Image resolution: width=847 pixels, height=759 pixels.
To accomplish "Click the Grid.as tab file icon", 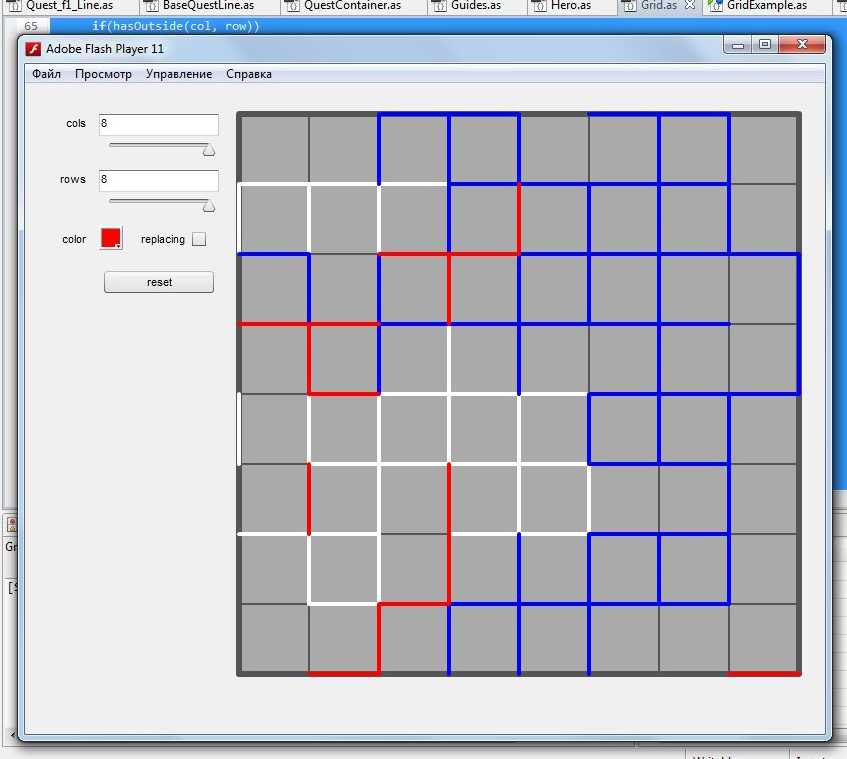I will pos(629,6).
